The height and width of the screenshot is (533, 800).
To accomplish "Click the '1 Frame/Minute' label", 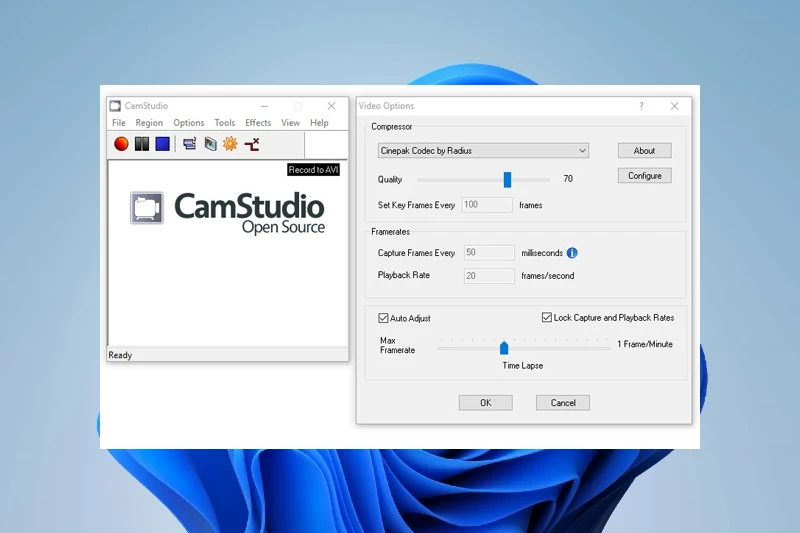I will pyautogui.click(x=645, y=344).
